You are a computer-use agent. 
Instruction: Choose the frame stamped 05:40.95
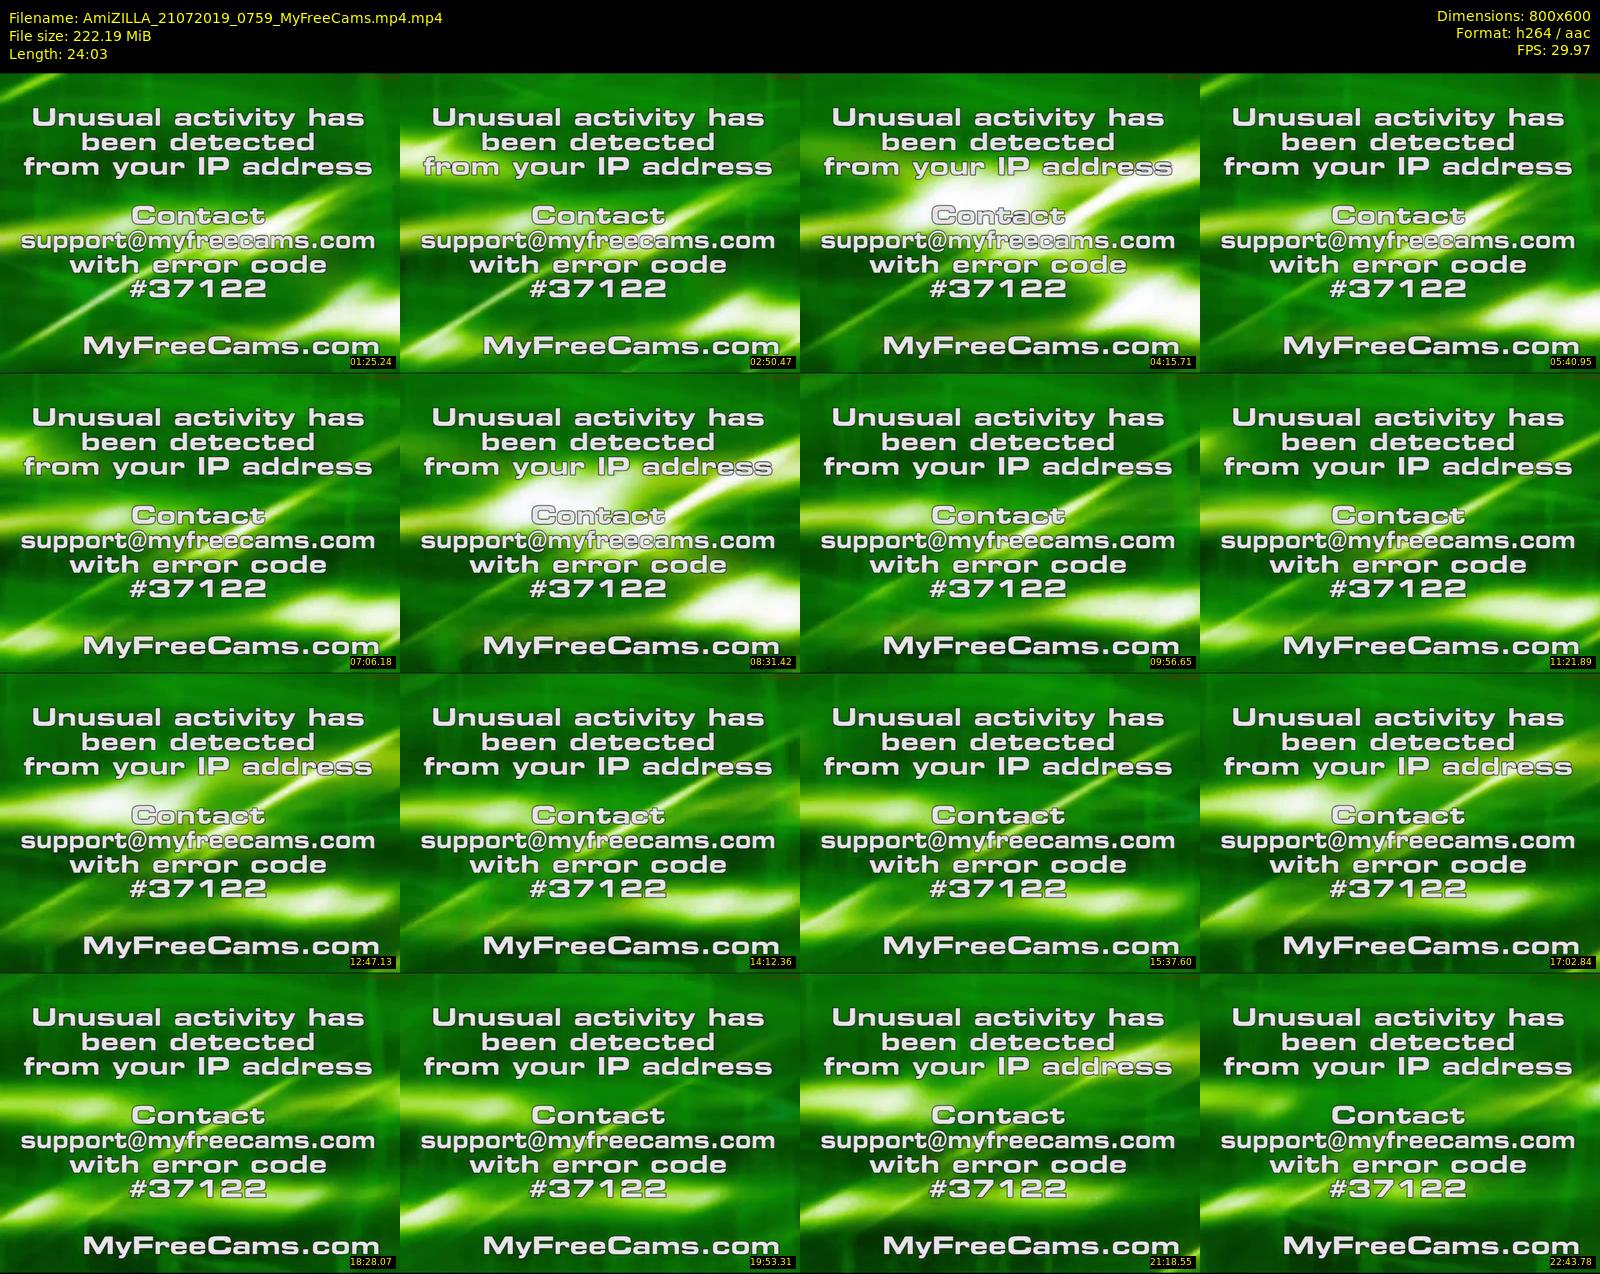[1400, 223]
